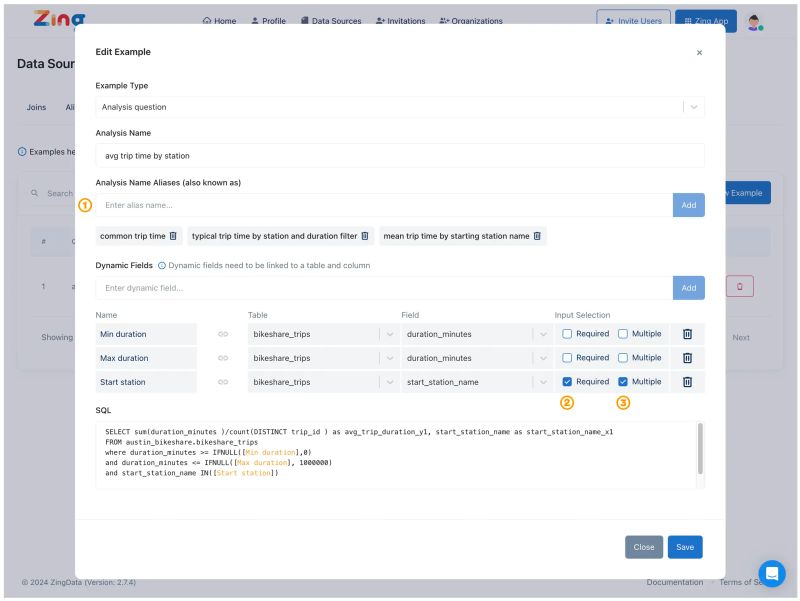Go to Home in the top navigation
This screenshot has width=800, height=601.
[219, 21]
